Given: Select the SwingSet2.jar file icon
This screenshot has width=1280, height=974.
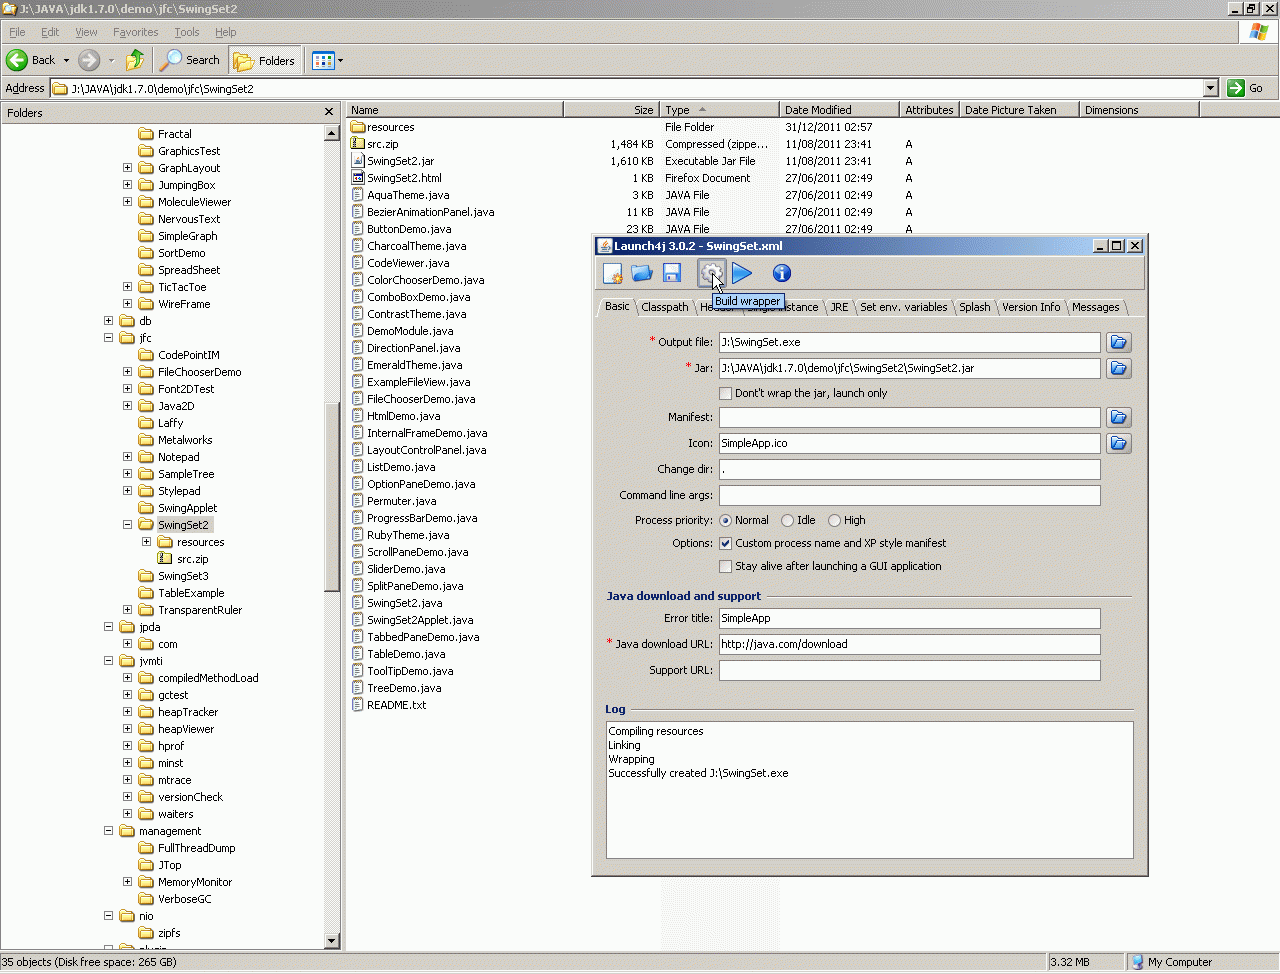Looking at the screenshot, I should click(x=358, y=161).
